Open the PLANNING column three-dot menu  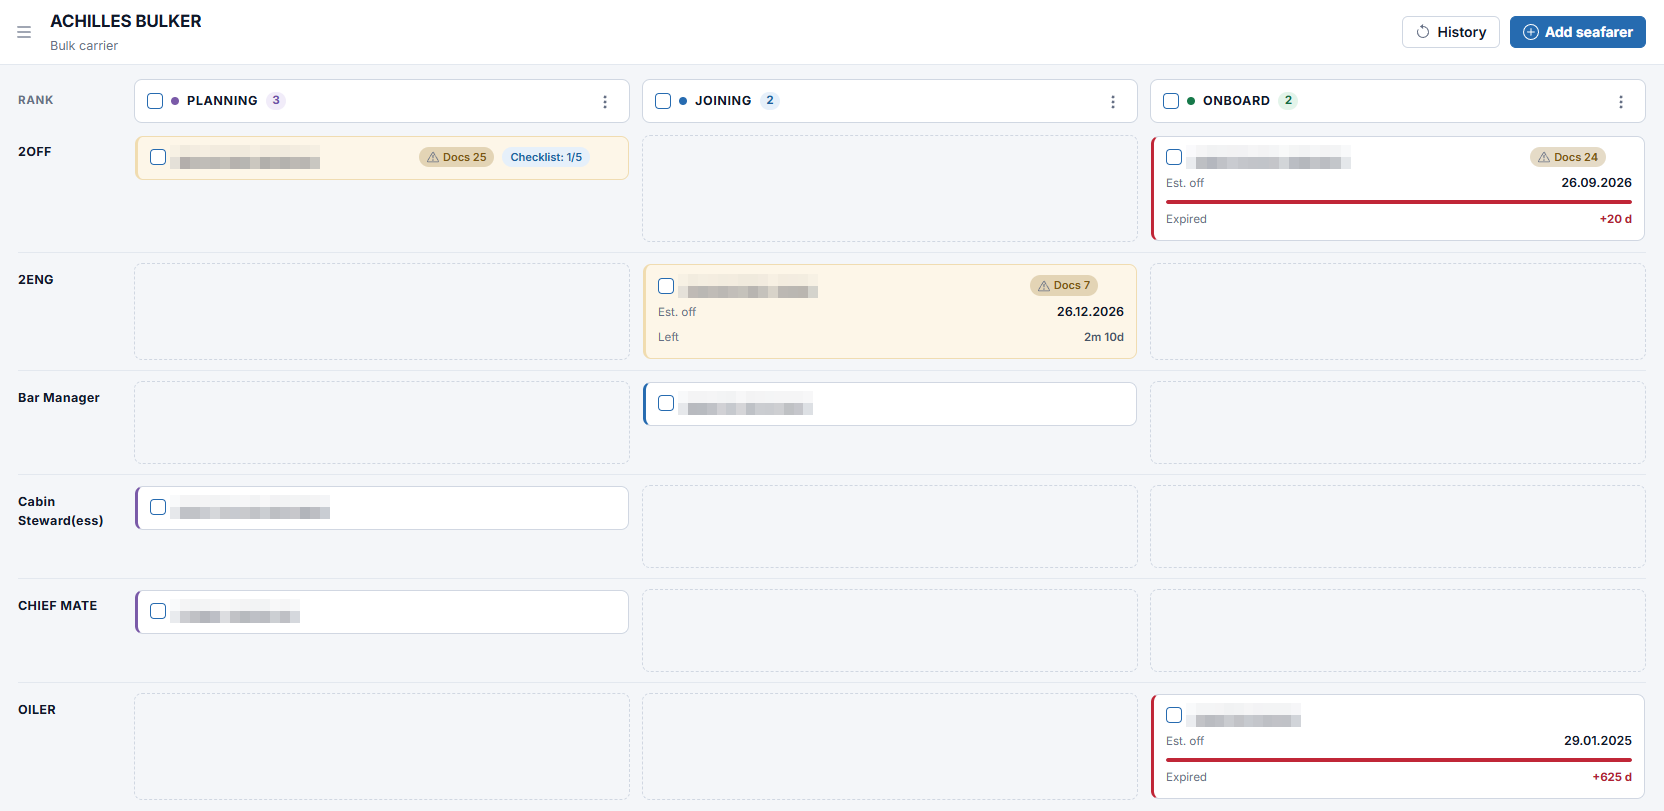[x=605, y=102]
